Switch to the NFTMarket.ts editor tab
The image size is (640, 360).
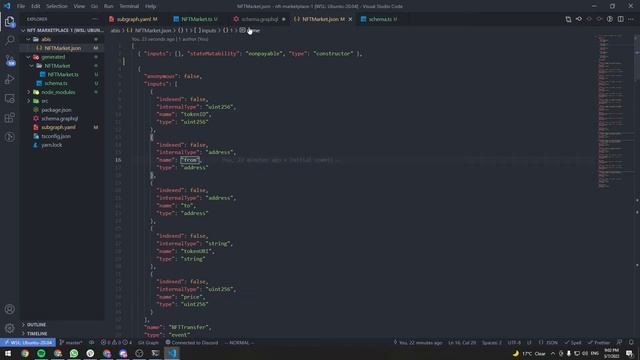coord(198,19)
